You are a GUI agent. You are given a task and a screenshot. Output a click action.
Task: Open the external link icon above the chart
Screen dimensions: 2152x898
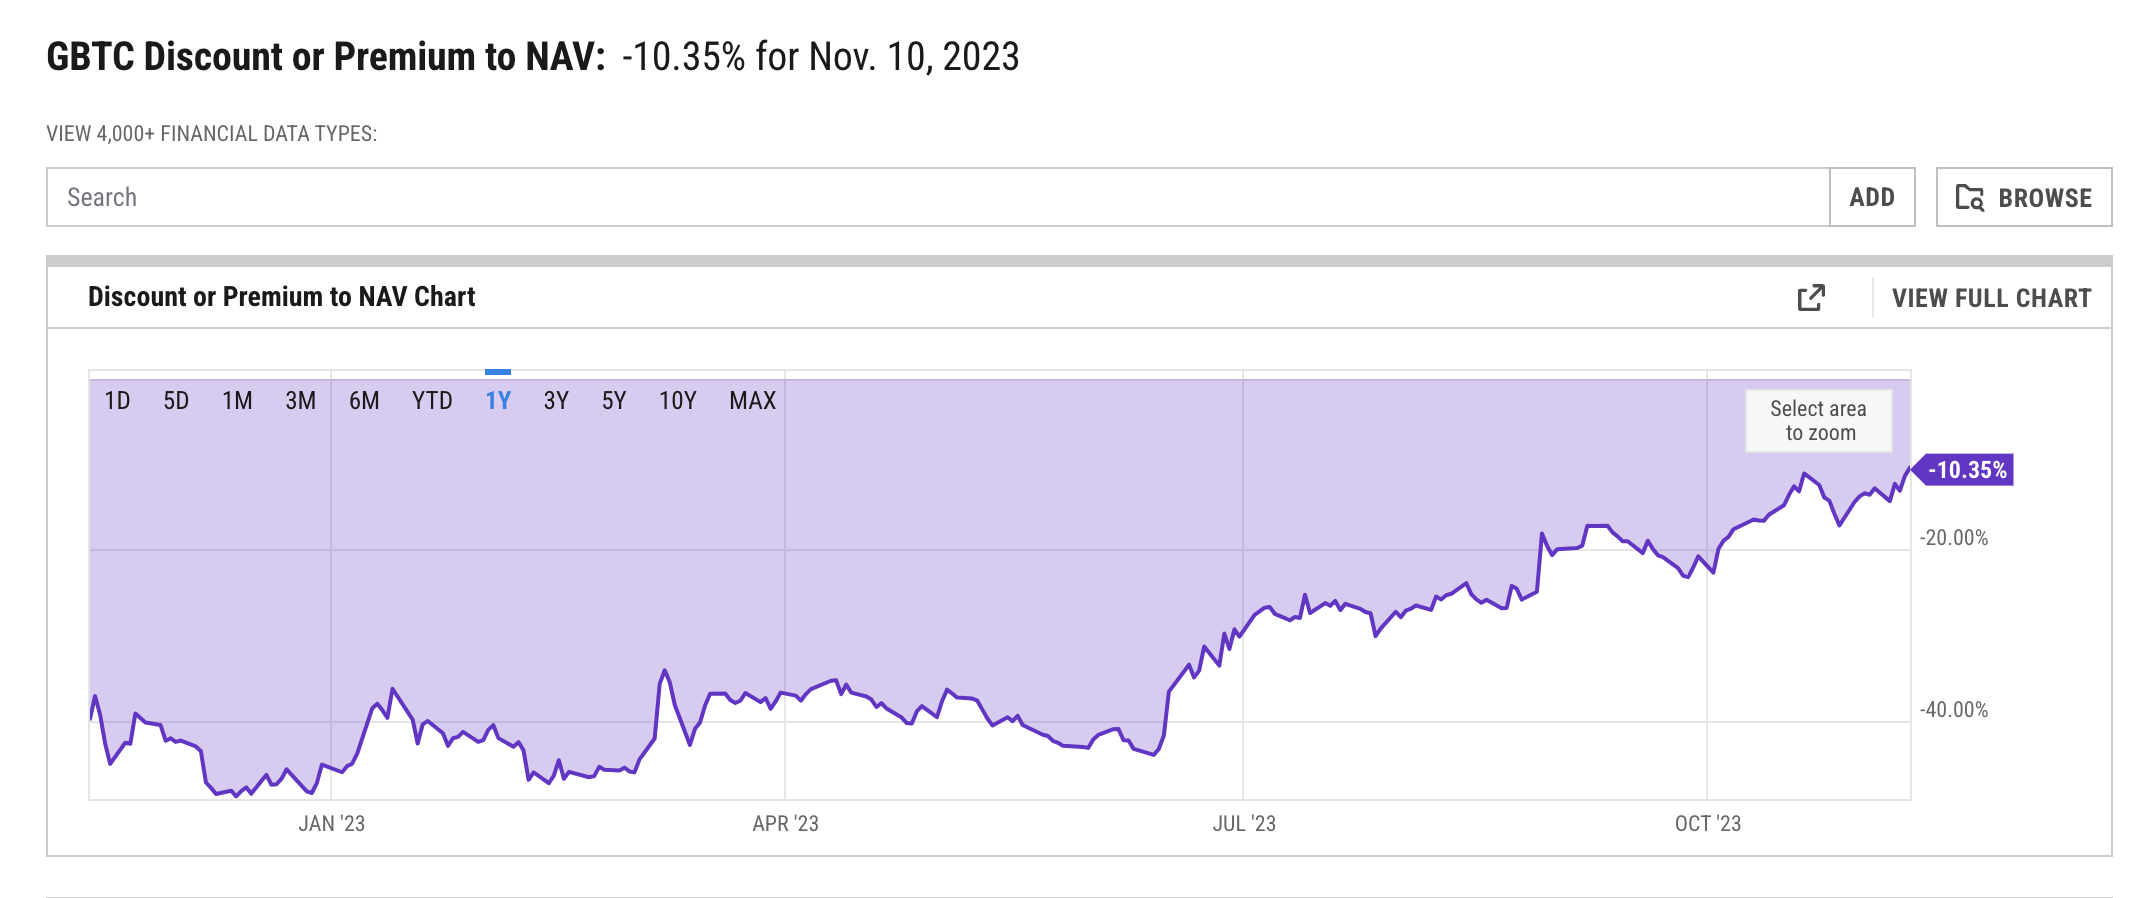1812,297
